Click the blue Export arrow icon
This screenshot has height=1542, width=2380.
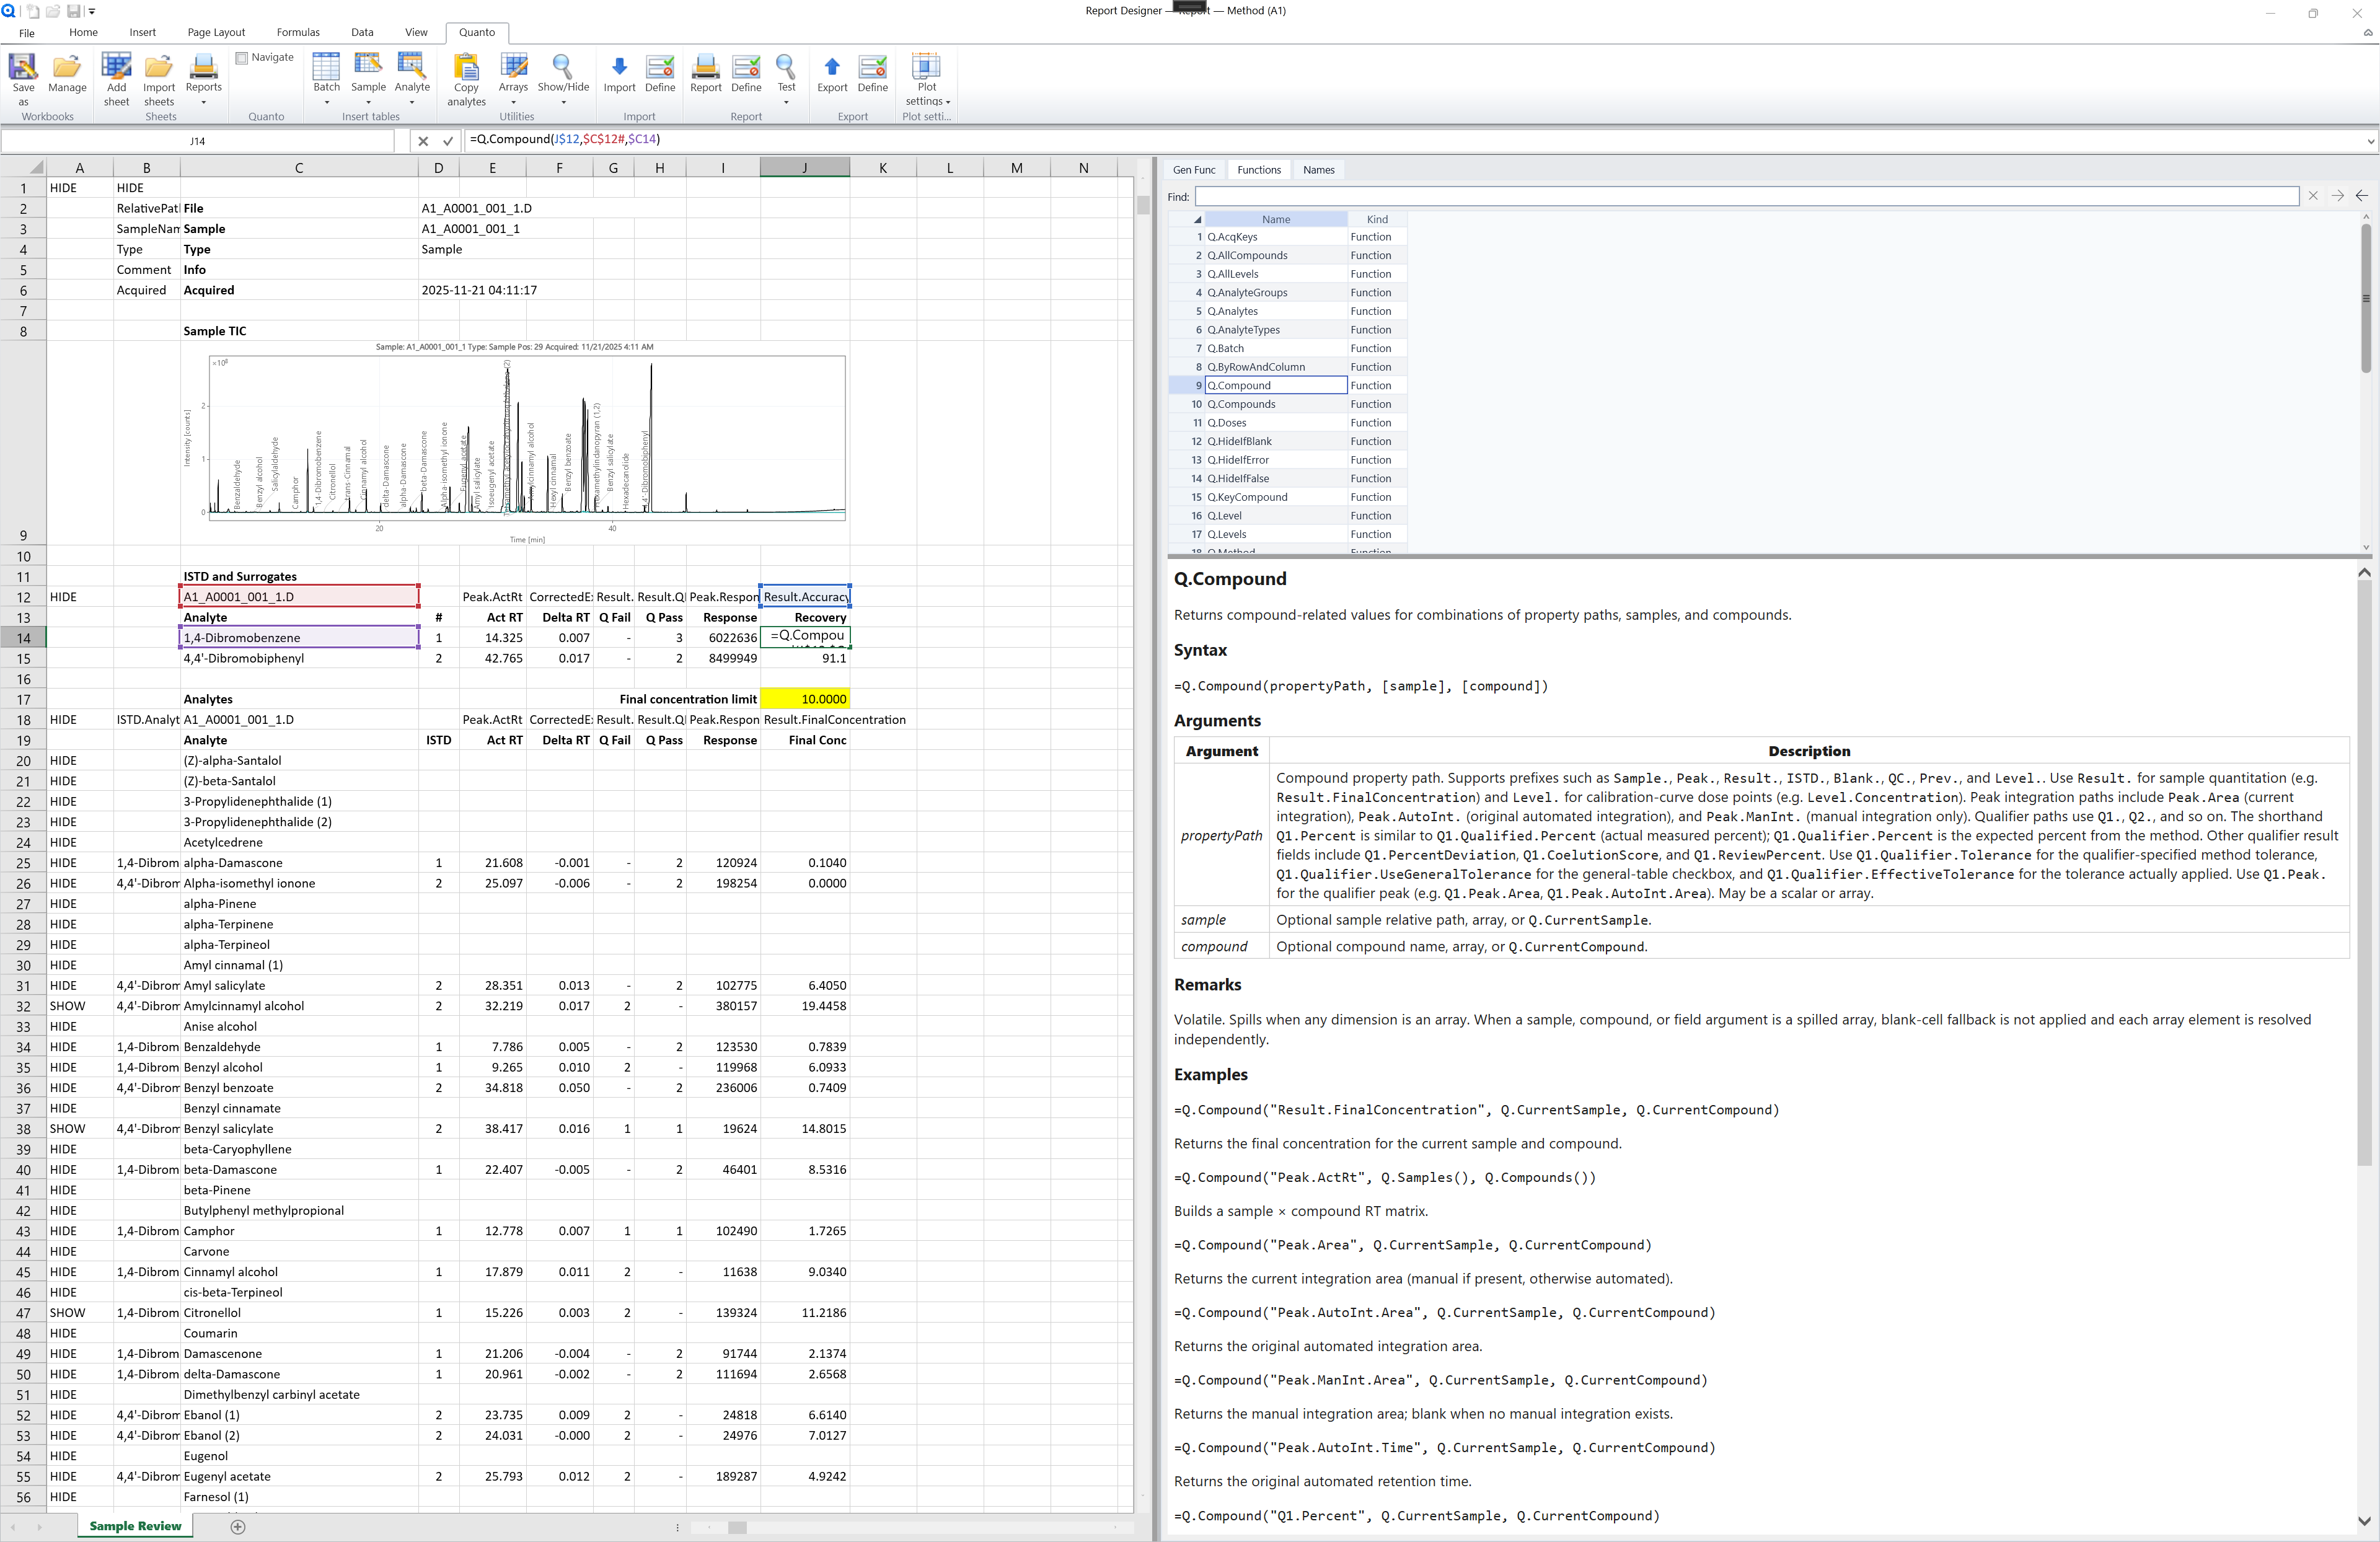tap(832, 66)
